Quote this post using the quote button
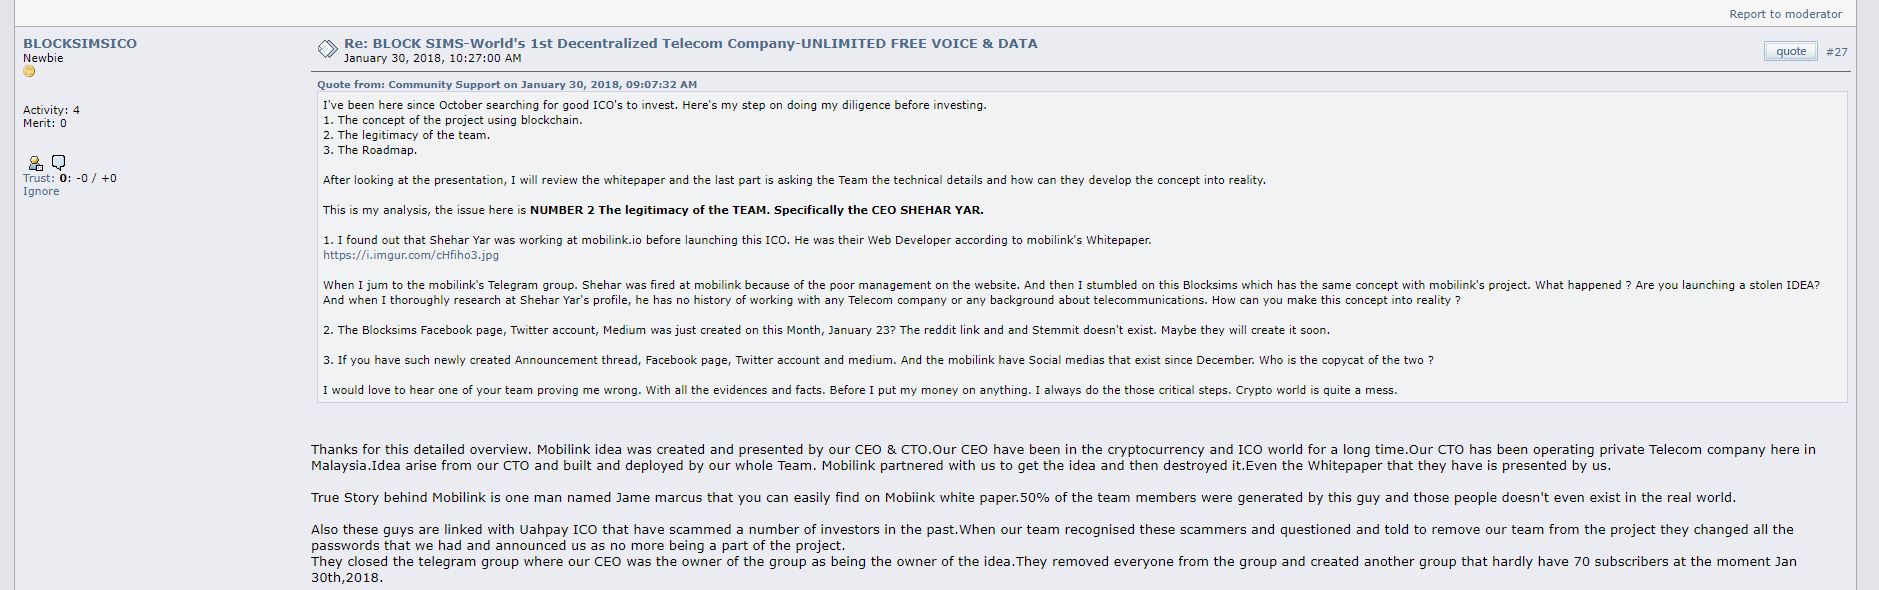 tap(1790, 51)
